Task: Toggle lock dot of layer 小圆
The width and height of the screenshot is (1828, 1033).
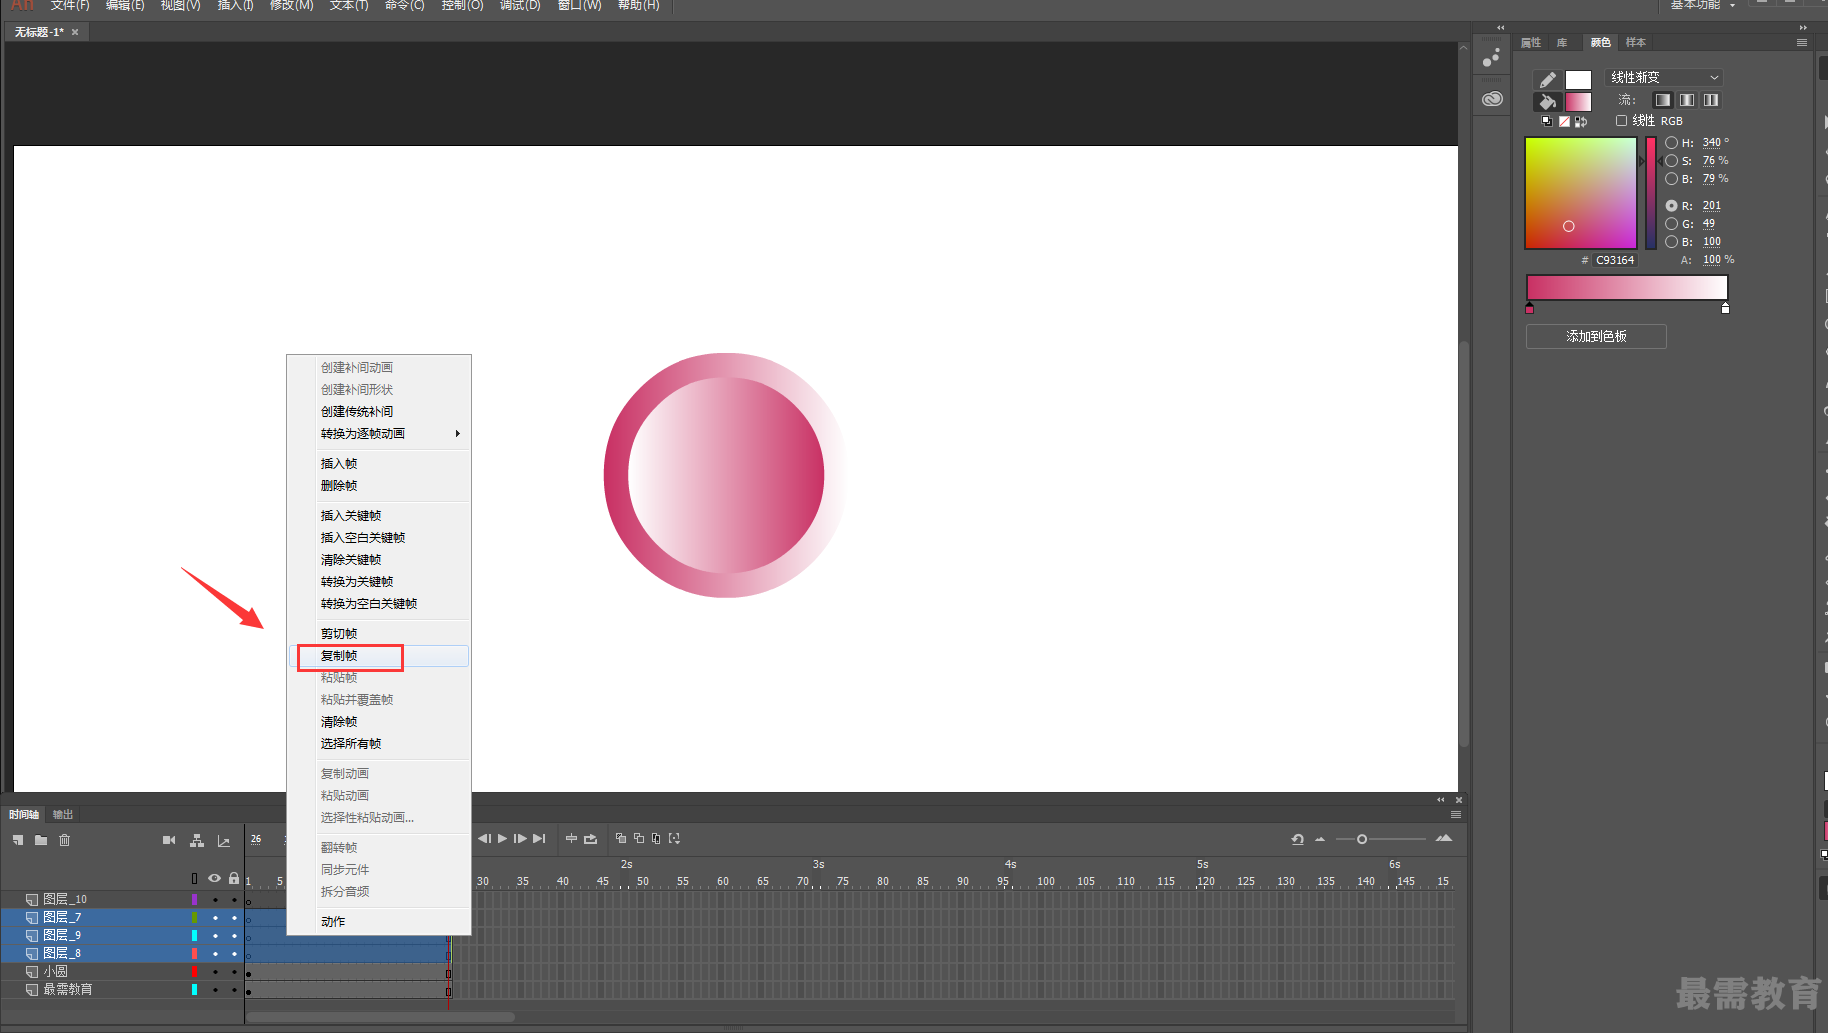Action: click(234, 972)
